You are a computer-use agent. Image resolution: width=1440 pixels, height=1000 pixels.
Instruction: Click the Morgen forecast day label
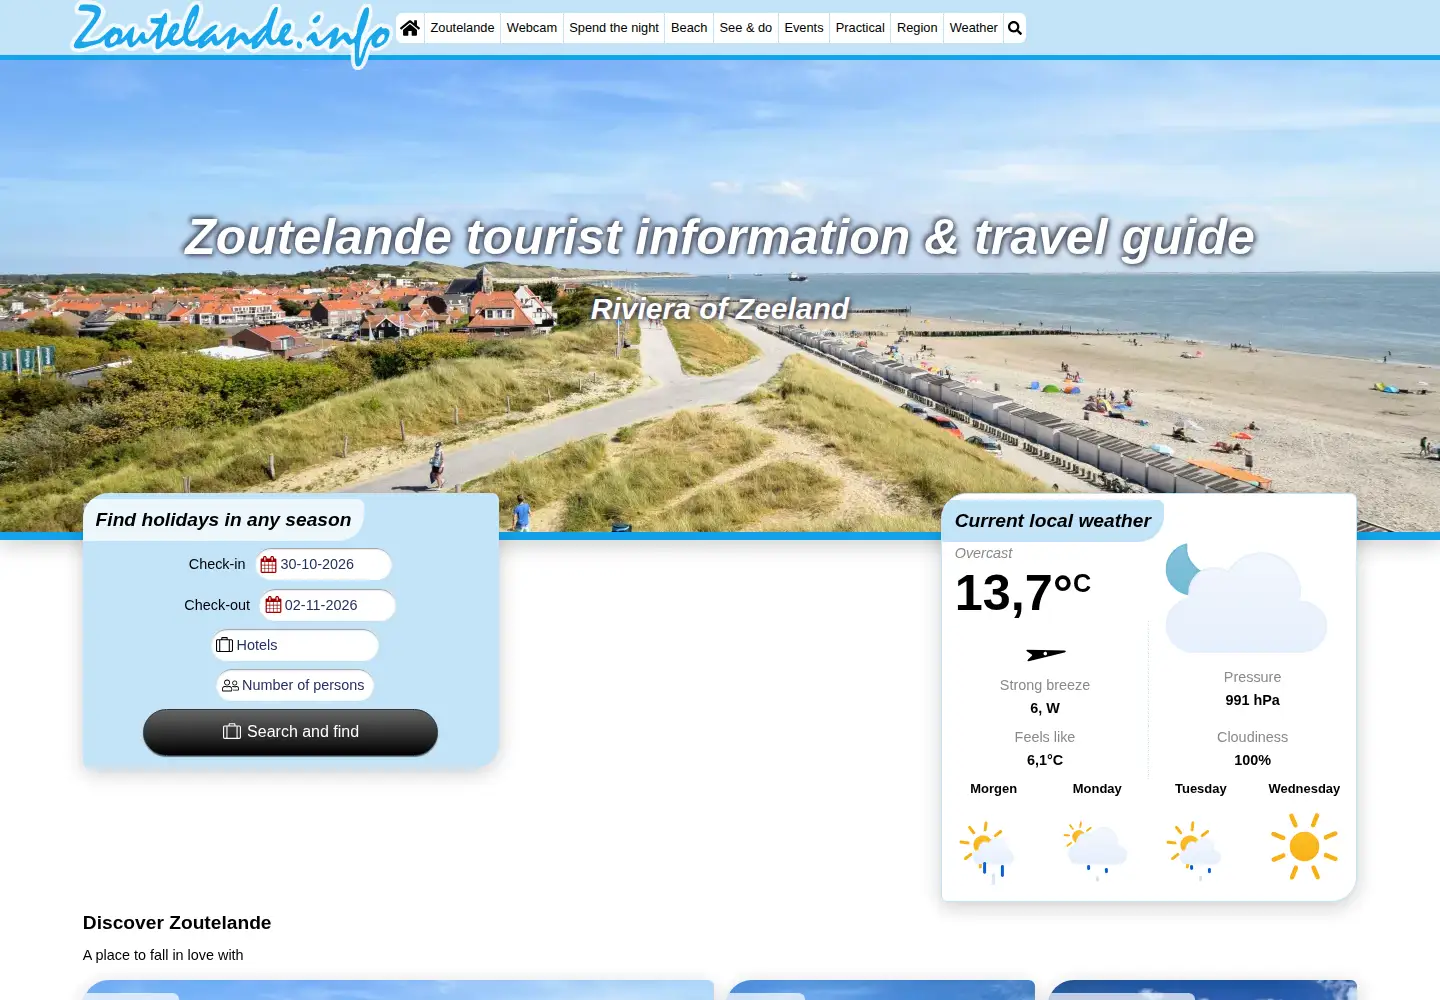993,789
